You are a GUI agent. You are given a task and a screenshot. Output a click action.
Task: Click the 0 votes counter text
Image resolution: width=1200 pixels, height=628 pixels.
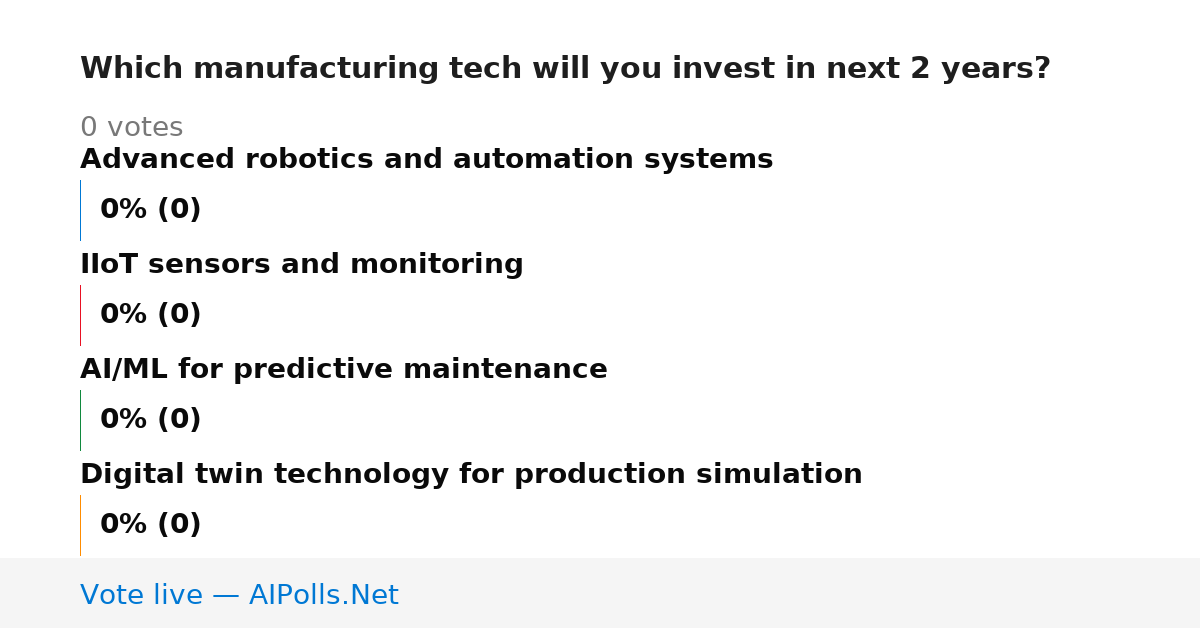point(131,128)
